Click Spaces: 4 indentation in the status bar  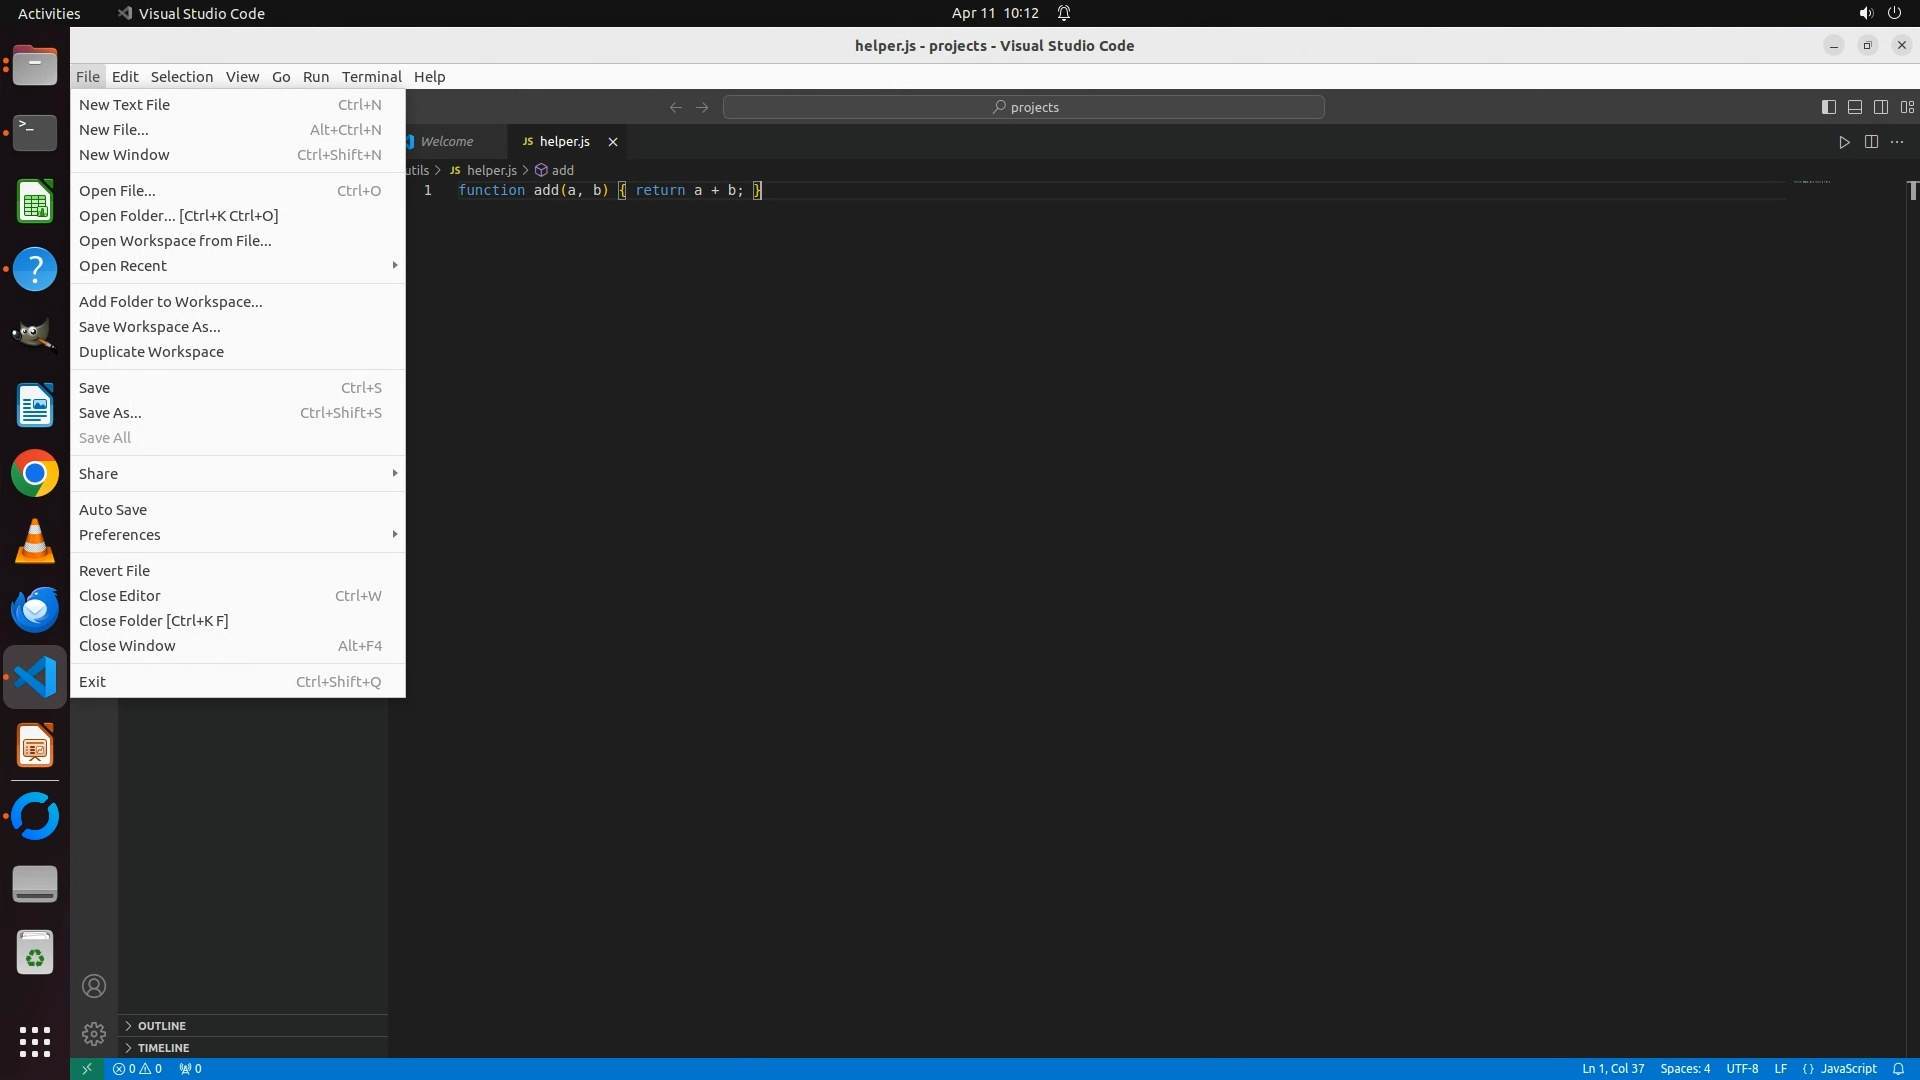[1685, 1068]
